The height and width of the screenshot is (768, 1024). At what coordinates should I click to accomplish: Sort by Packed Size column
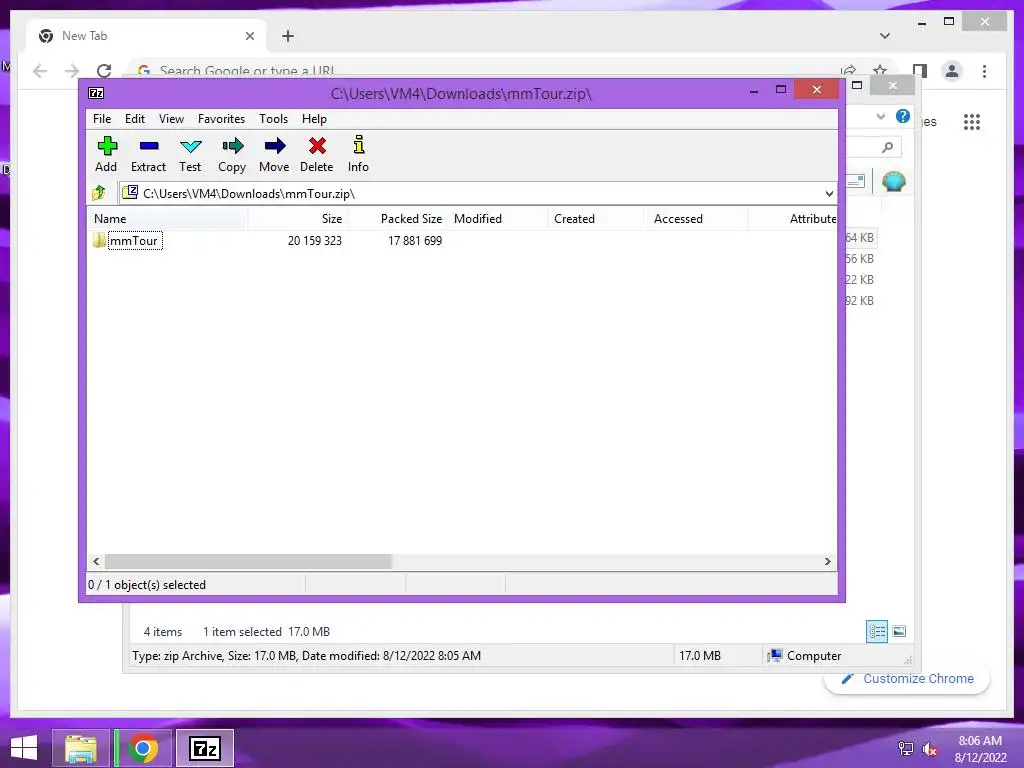tap(397, 219)
